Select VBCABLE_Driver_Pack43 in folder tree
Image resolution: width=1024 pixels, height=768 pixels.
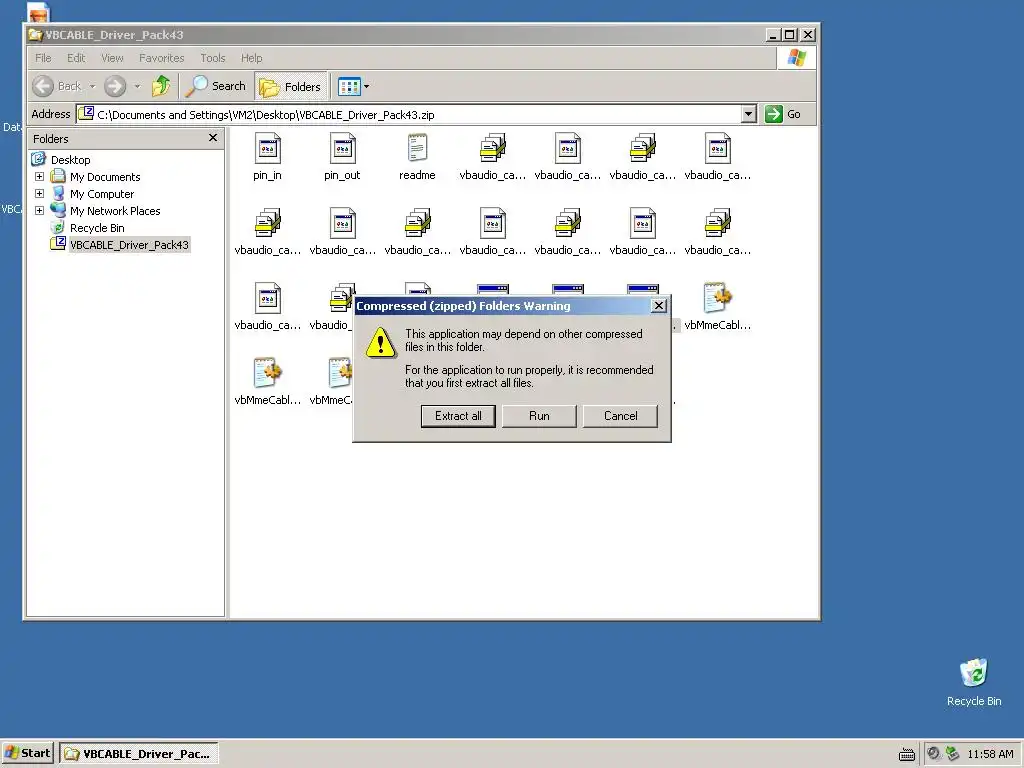click(129, 245)
